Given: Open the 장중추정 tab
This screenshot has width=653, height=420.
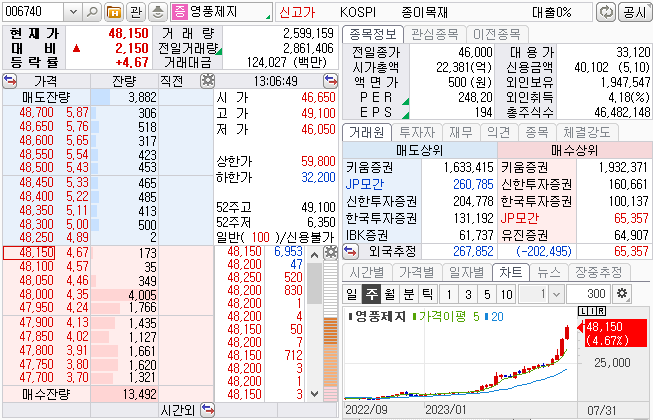Looking at the screenshot, I should [599, 272].
